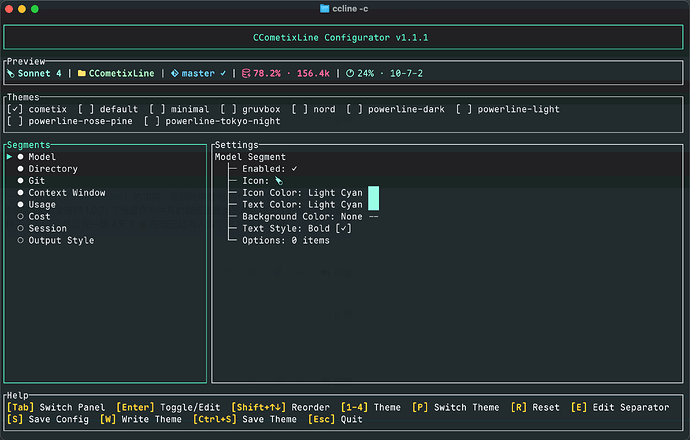Click the [W] Write Theme shortcut

(141, 419)
